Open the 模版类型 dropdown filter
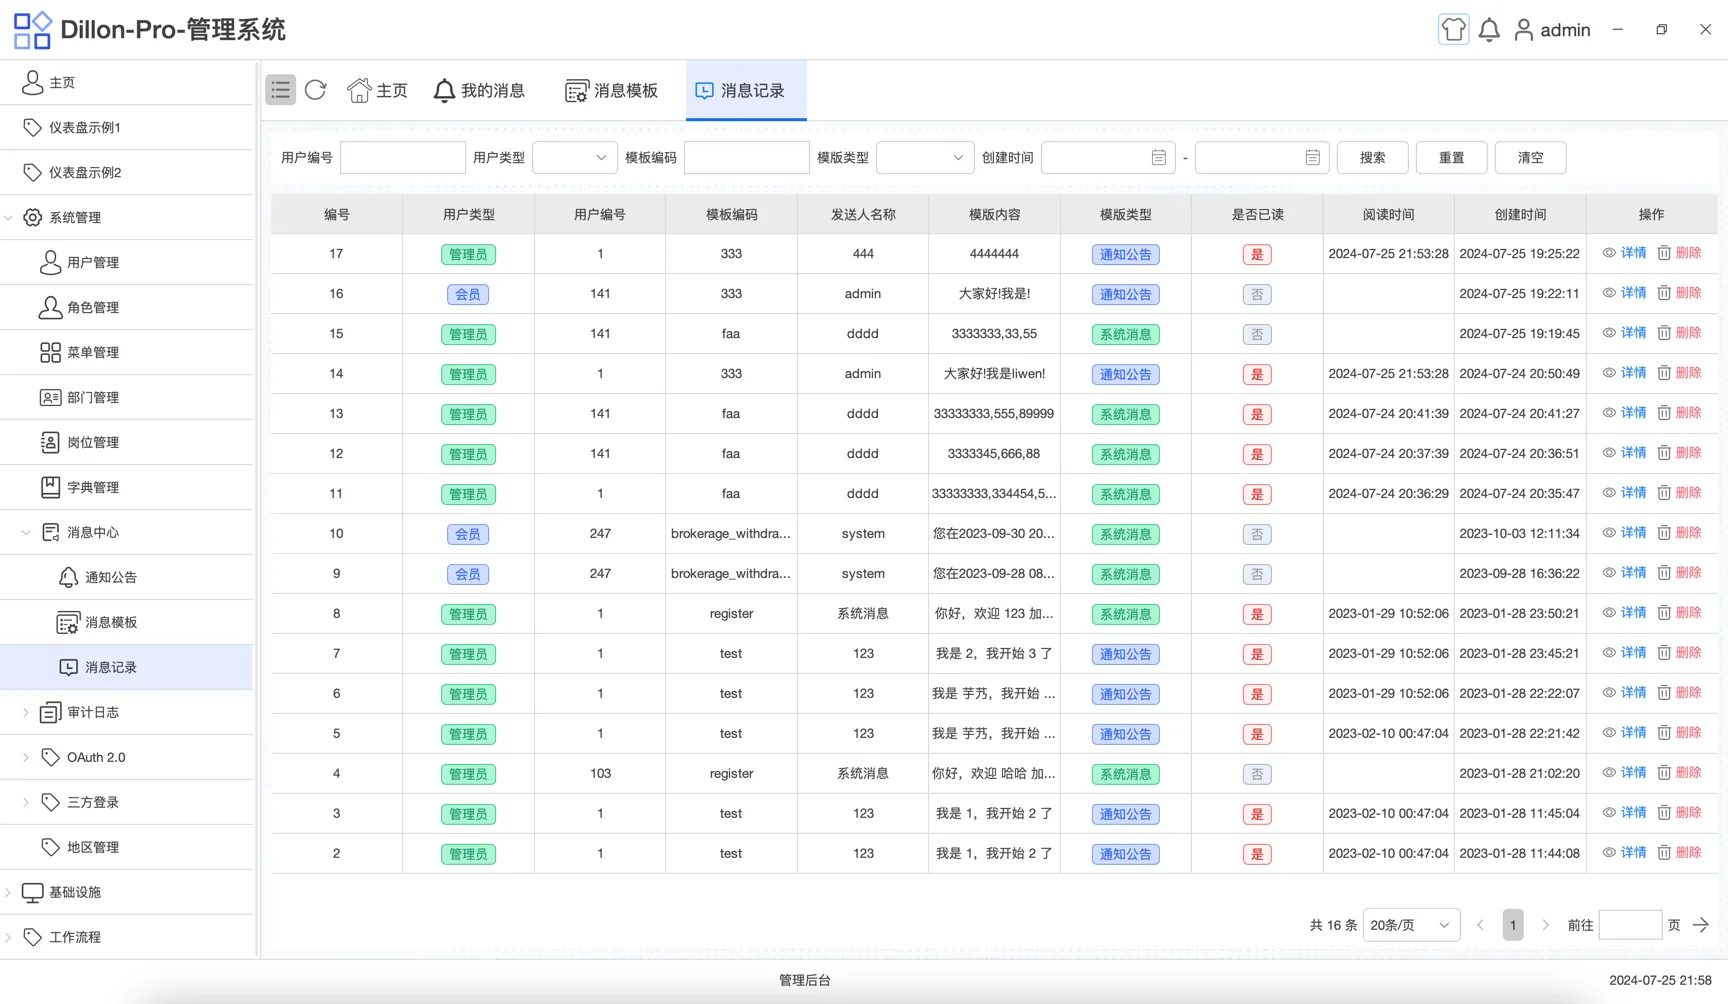1728x1004 pixels. tap(925, 157)
